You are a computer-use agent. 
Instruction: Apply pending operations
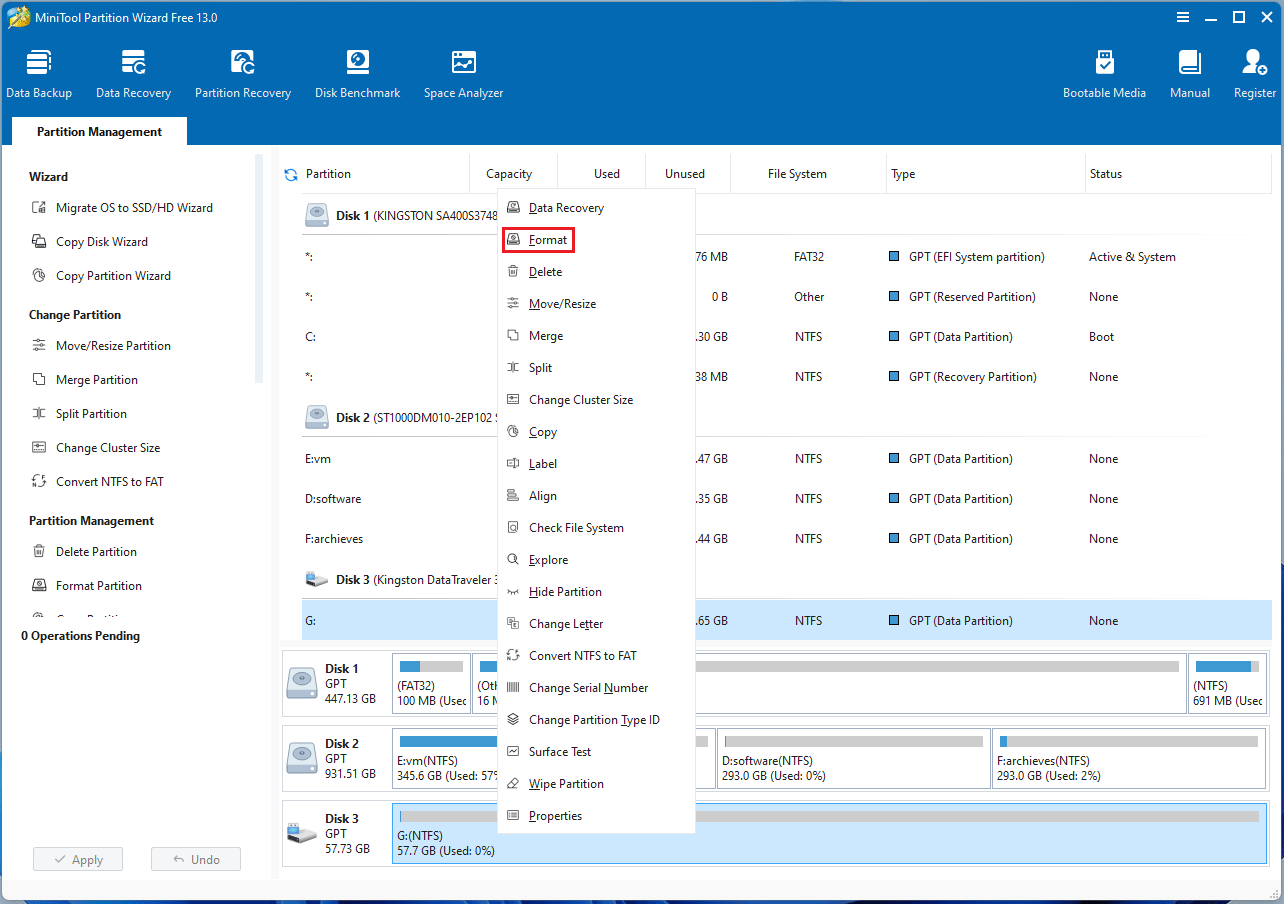pyautogui.click(x=77, y=858)
